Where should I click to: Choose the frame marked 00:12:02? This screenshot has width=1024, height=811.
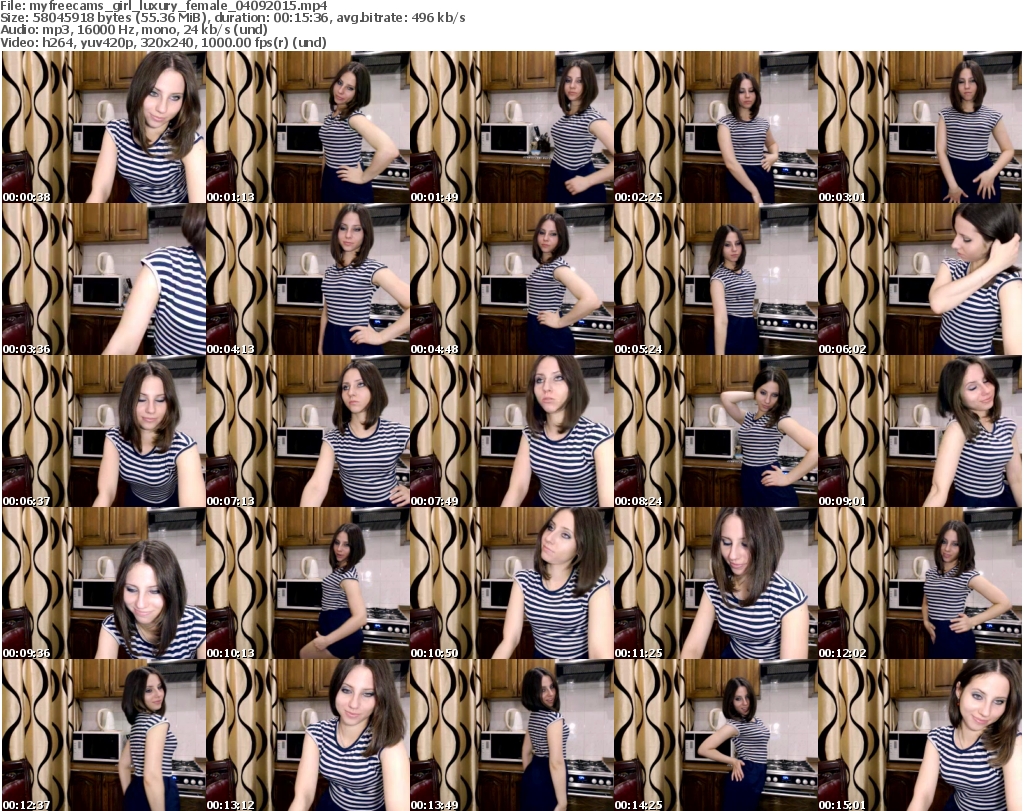[x=920, y=583]
